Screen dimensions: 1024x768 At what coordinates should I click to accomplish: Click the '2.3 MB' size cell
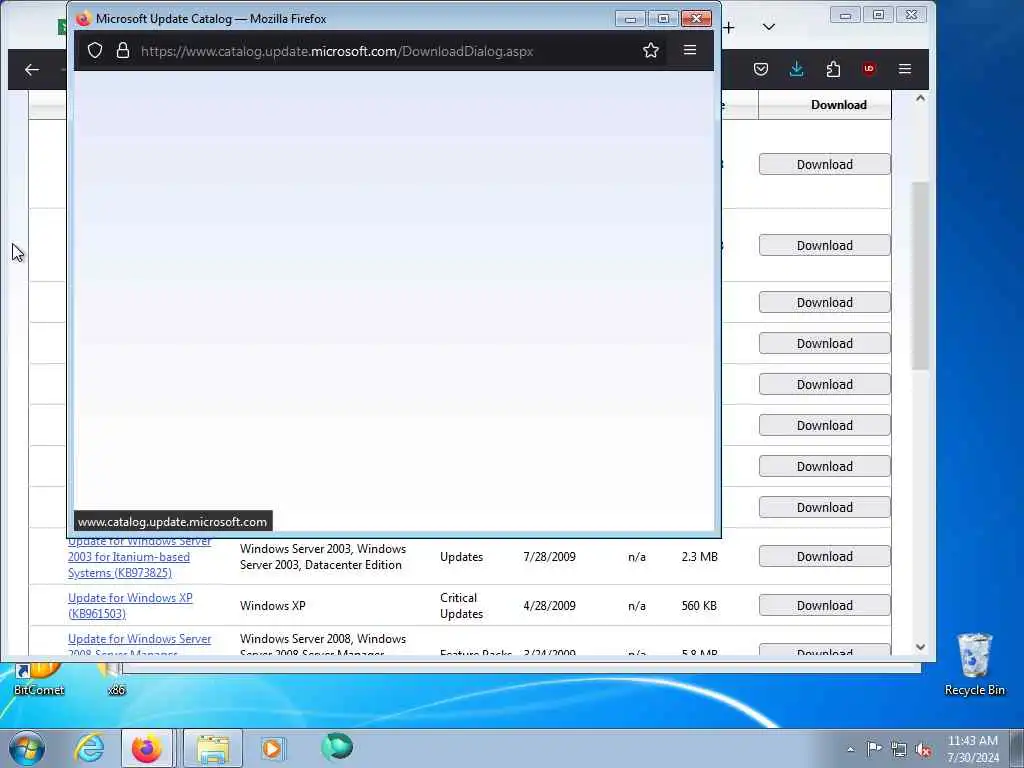pos(699,556)
